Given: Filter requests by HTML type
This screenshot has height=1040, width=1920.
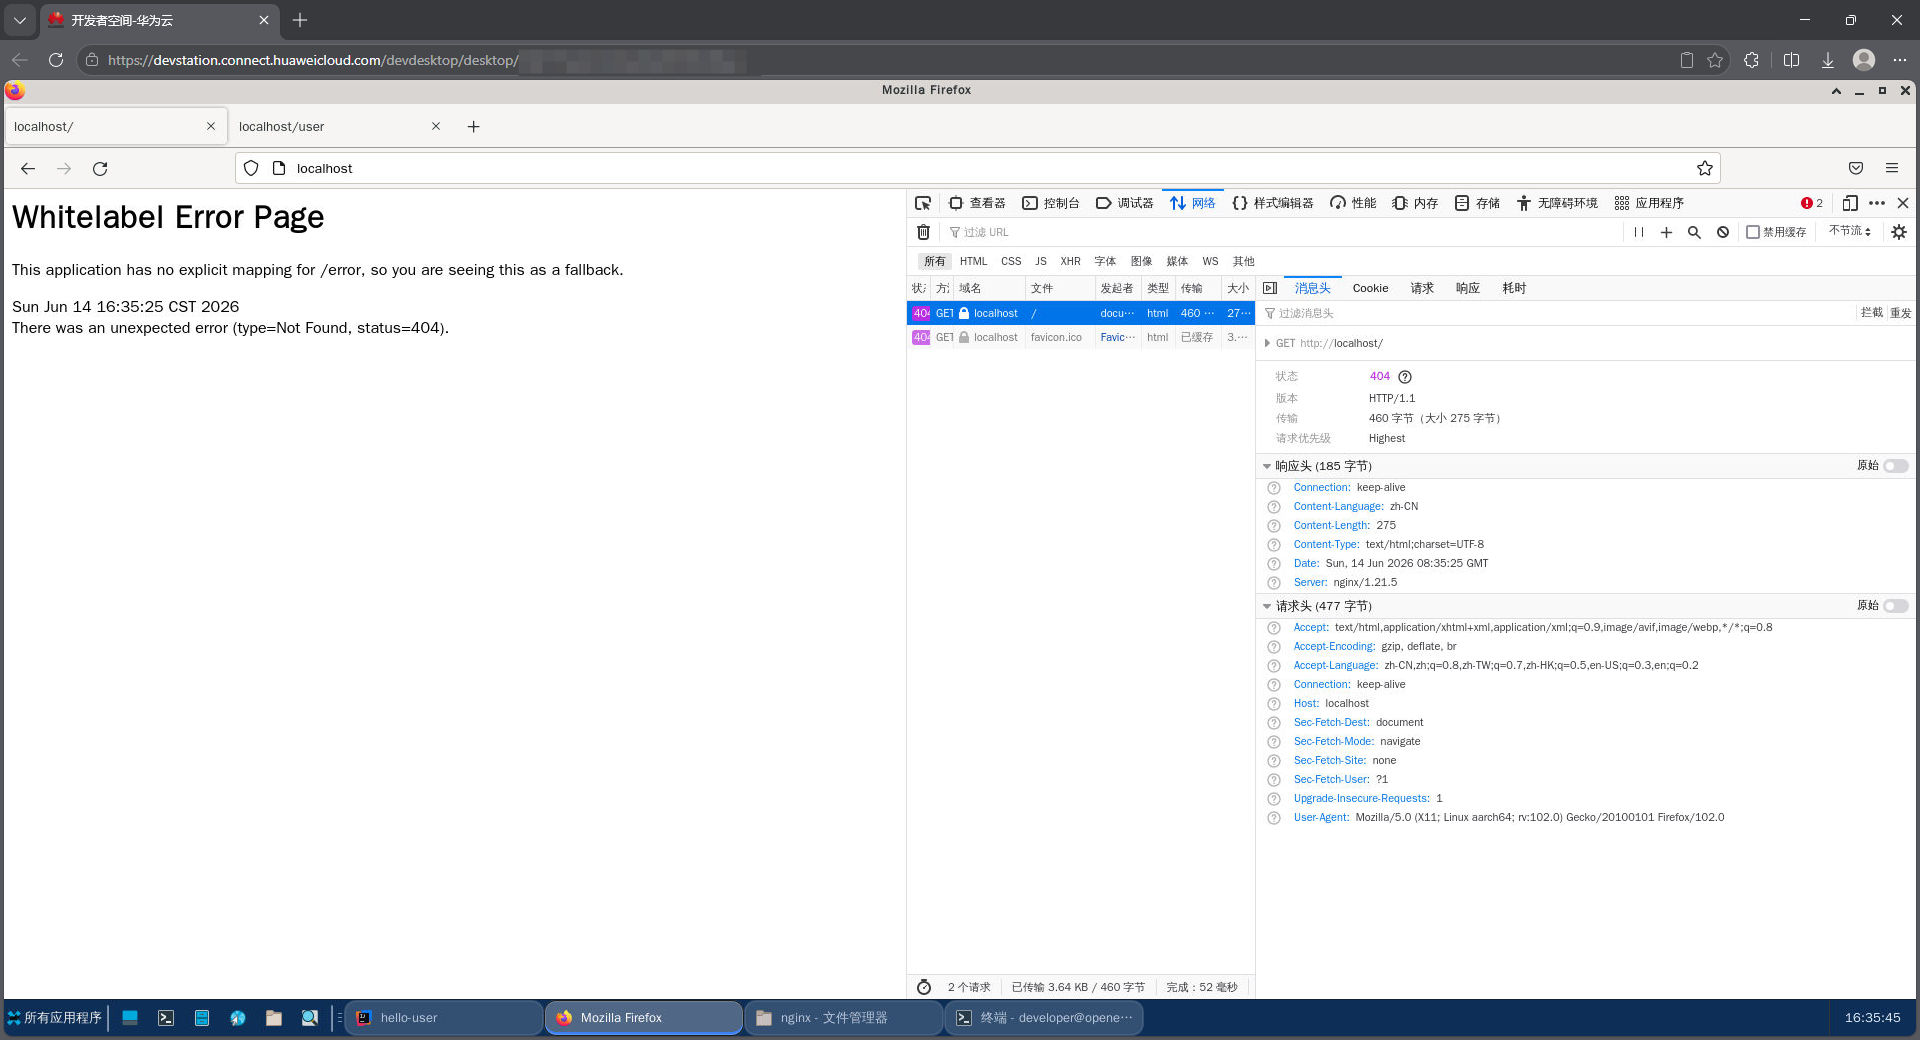Looking at the screenshot, I should click(x=973, y=261).
